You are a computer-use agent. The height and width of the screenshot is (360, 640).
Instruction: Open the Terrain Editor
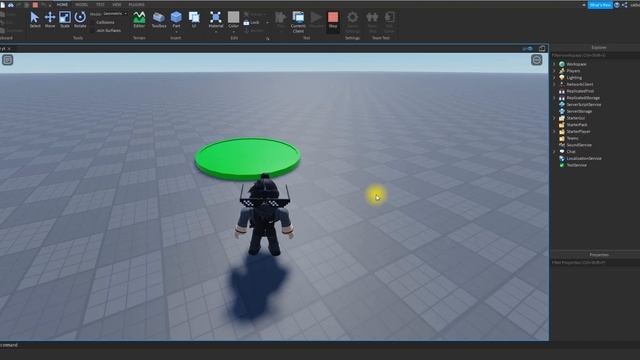(139, 19)
